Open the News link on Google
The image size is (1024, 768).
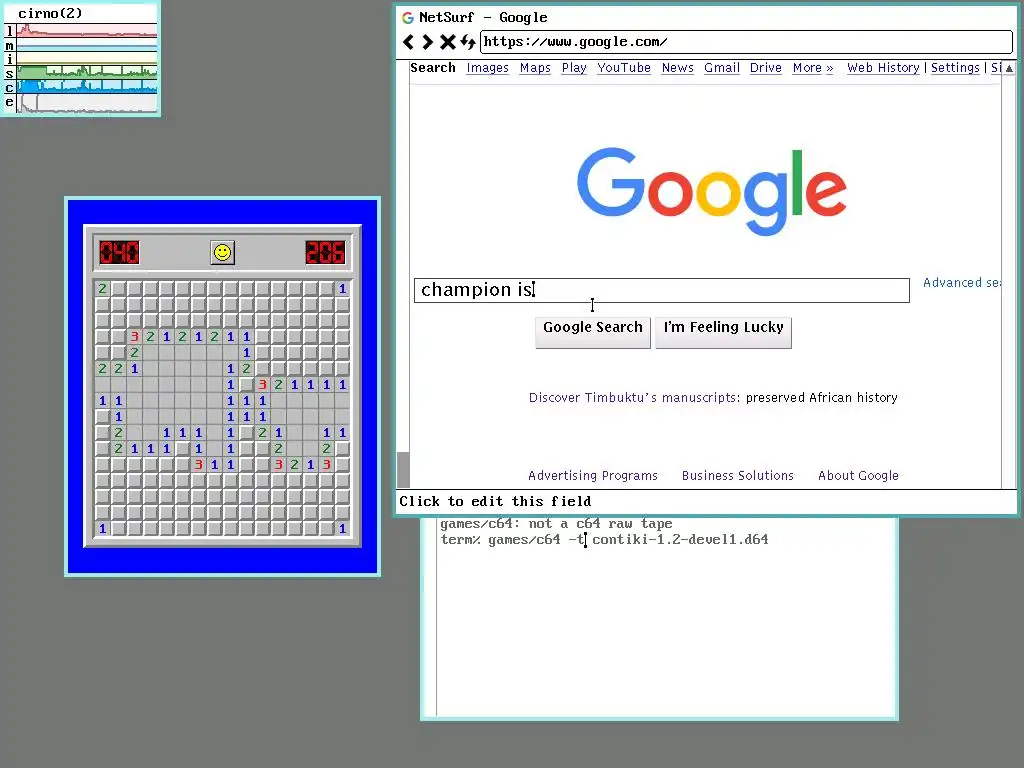[x=677, y=68]
